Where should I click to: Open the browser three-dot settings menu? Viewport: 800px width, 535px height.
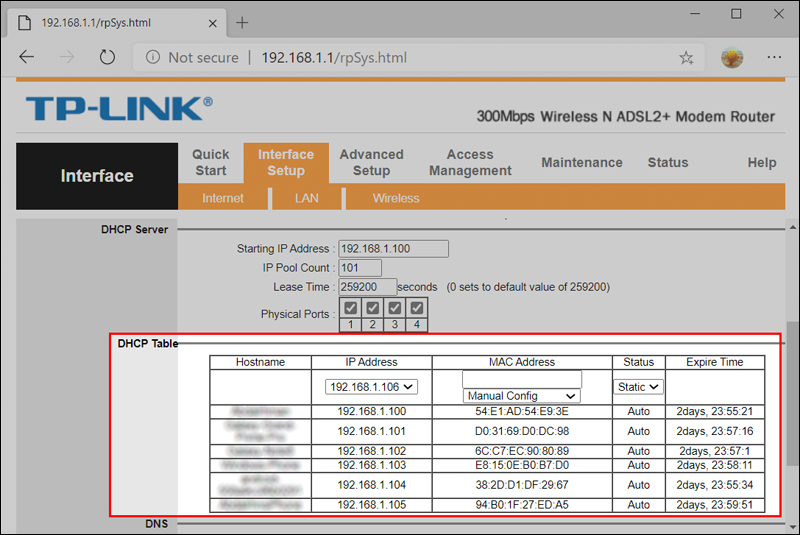pyautogui.click(x=773, y=58)
